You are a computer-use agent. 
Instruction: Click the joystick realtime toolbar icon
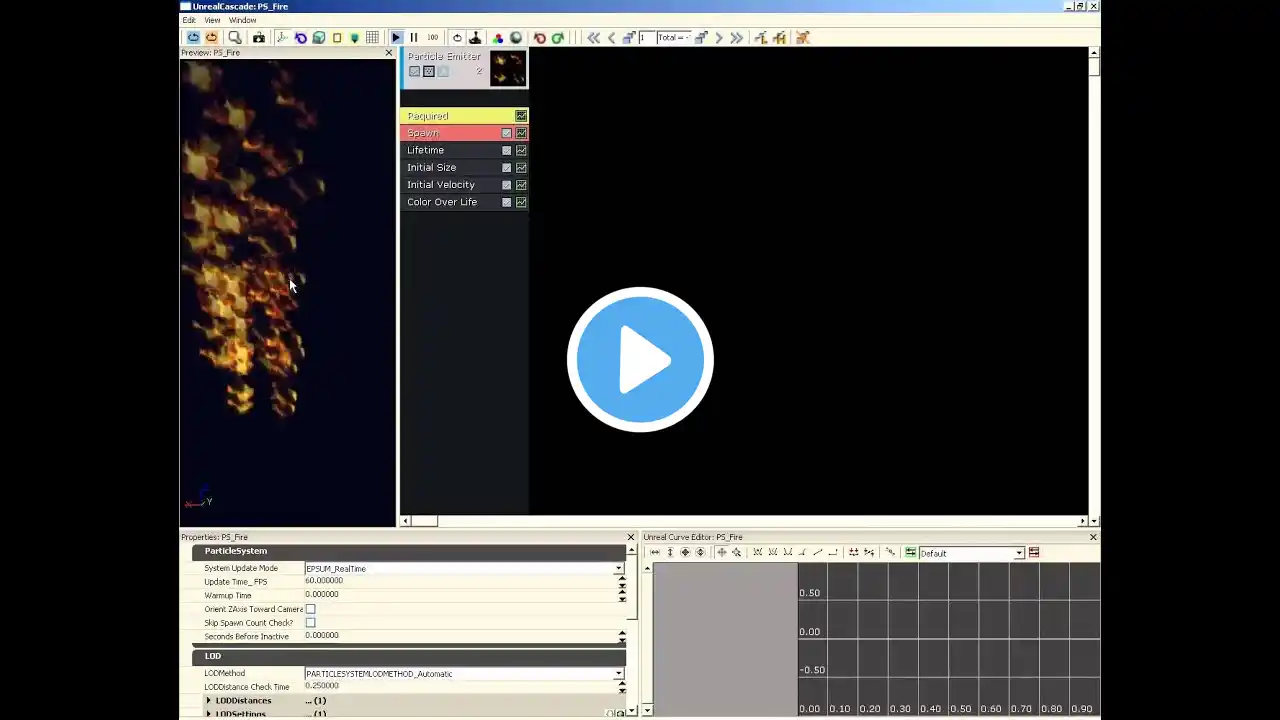point(475,38)
